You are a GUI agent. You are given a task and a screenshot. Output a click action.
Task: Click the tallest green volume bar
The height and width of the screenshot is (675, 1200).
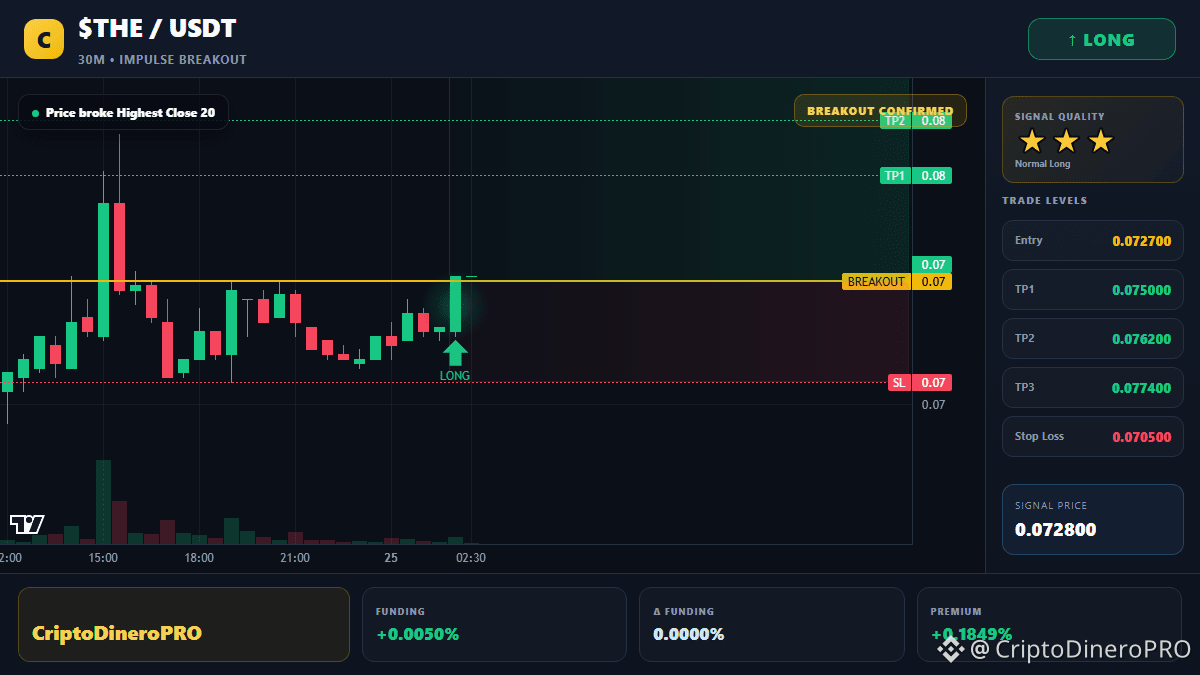[103, 502]
